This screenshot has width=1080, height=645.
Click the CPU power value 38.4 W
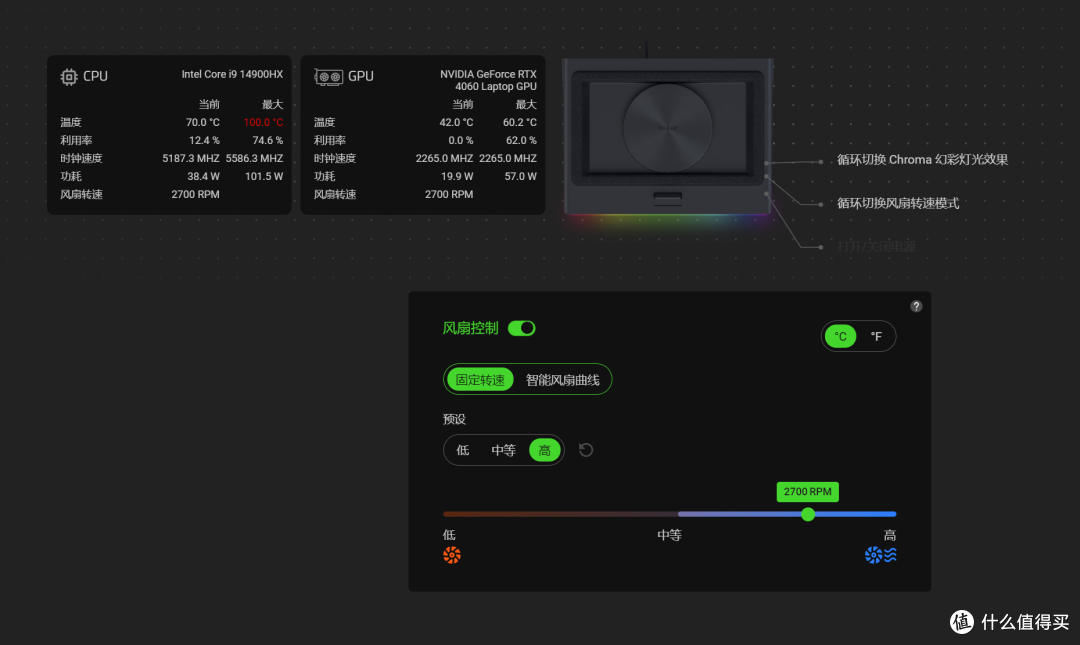click(x=203, y=176)
